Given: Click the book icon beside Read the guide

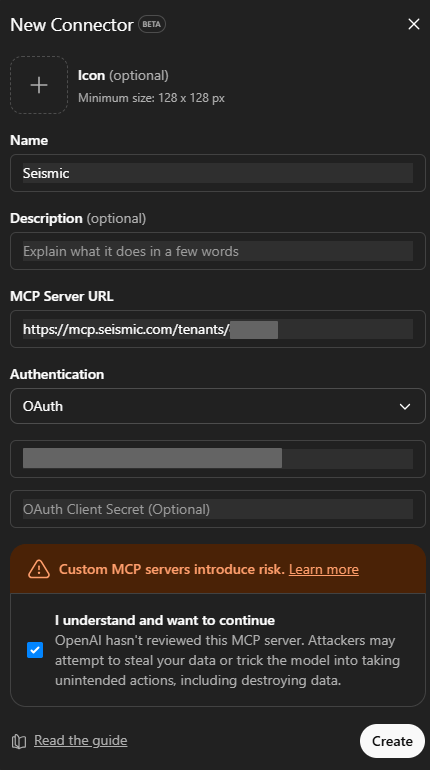Looking at the screenshot, I should click(19, 741).
